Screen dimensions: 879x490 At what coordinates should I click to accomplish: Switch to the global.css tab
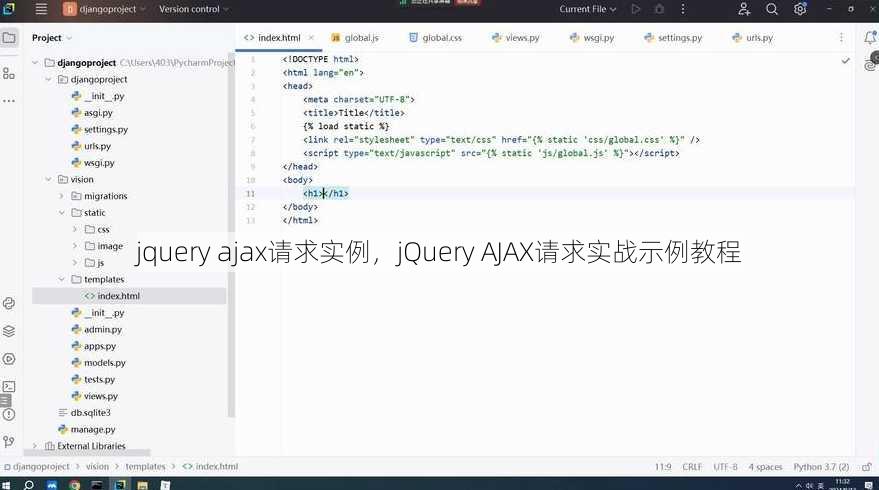point(436,38)
